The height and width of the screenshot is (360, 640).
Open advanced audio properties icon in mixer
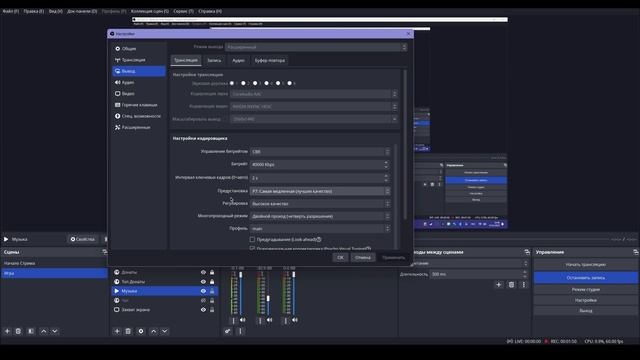click(x=227, y=331)
